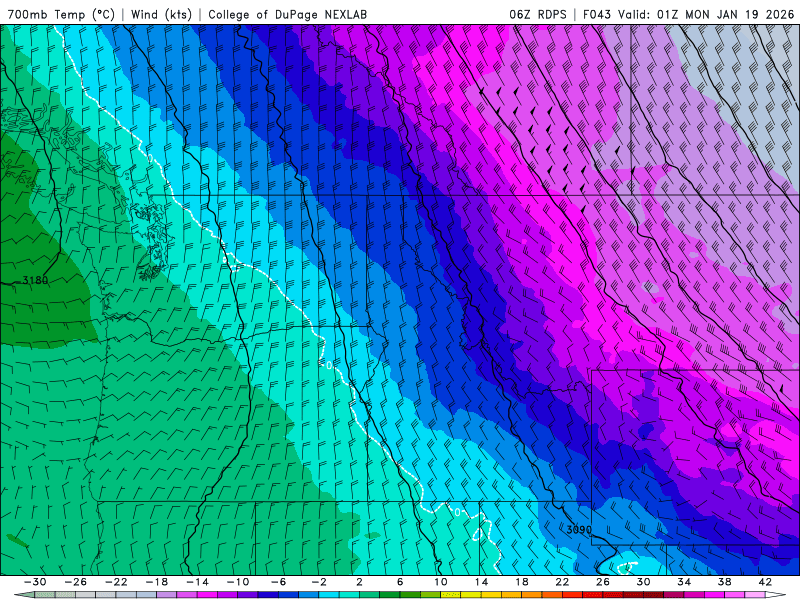
Task: Click the bright red swatch under '22'
Action: tap(572, 595)
